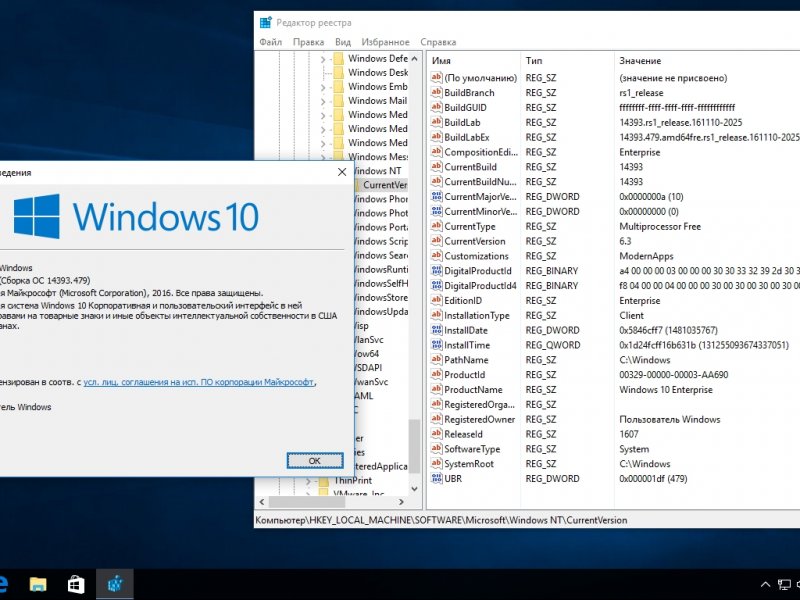Click the tree pane's scroll up arrow
This screenshot has width=800, height=600.
coord(415,59)
